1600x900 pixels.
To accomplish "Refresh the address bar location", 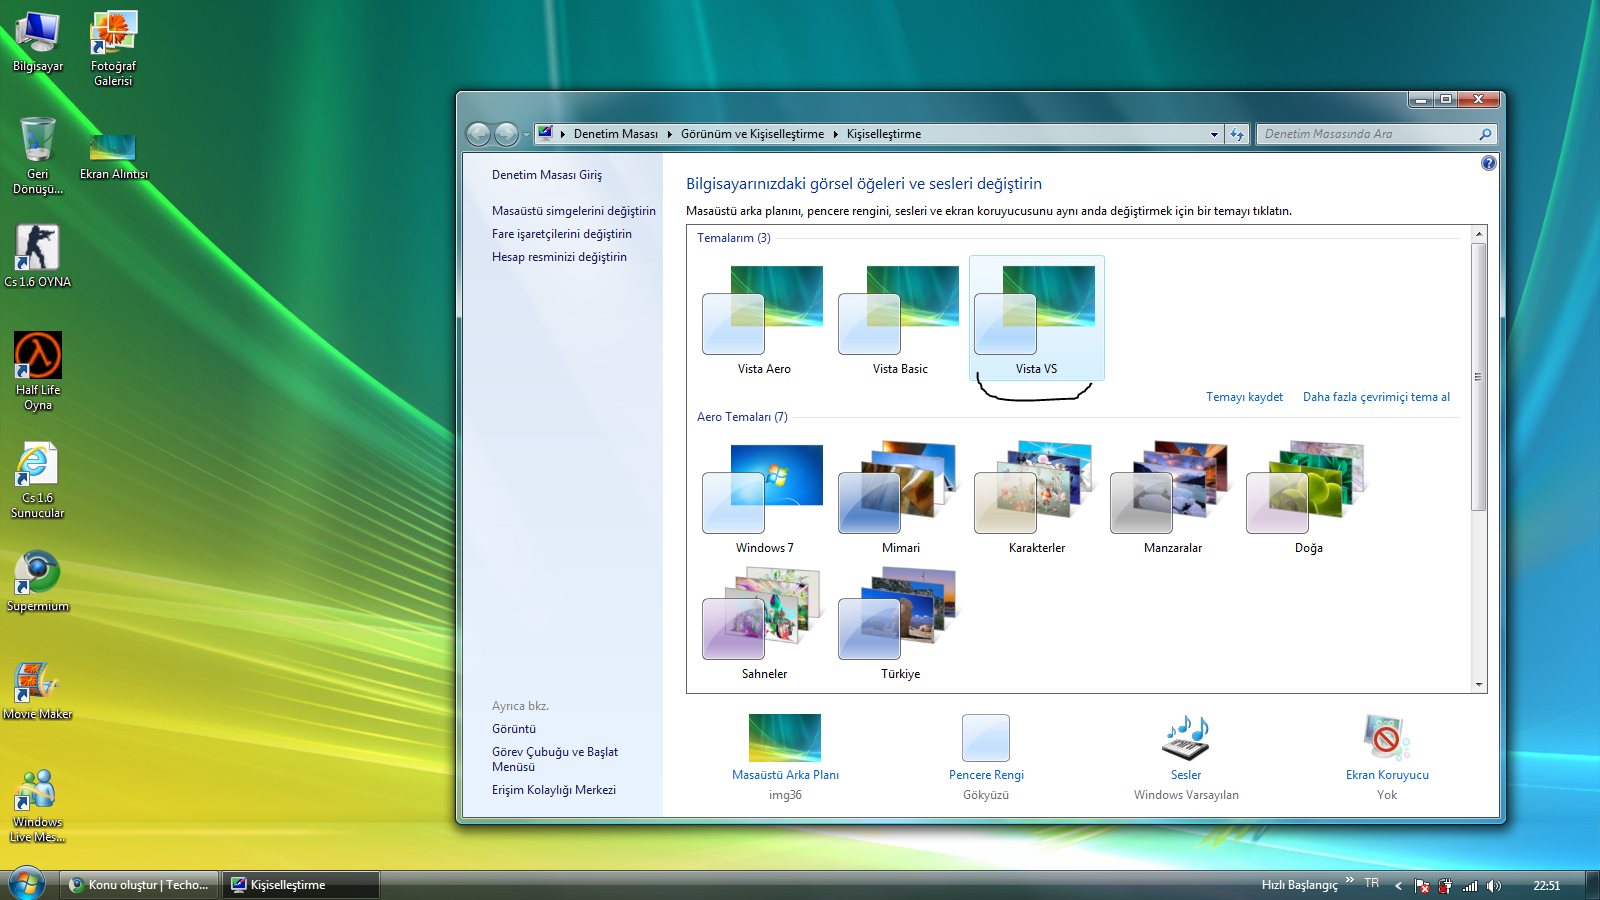I will 1237,134.
